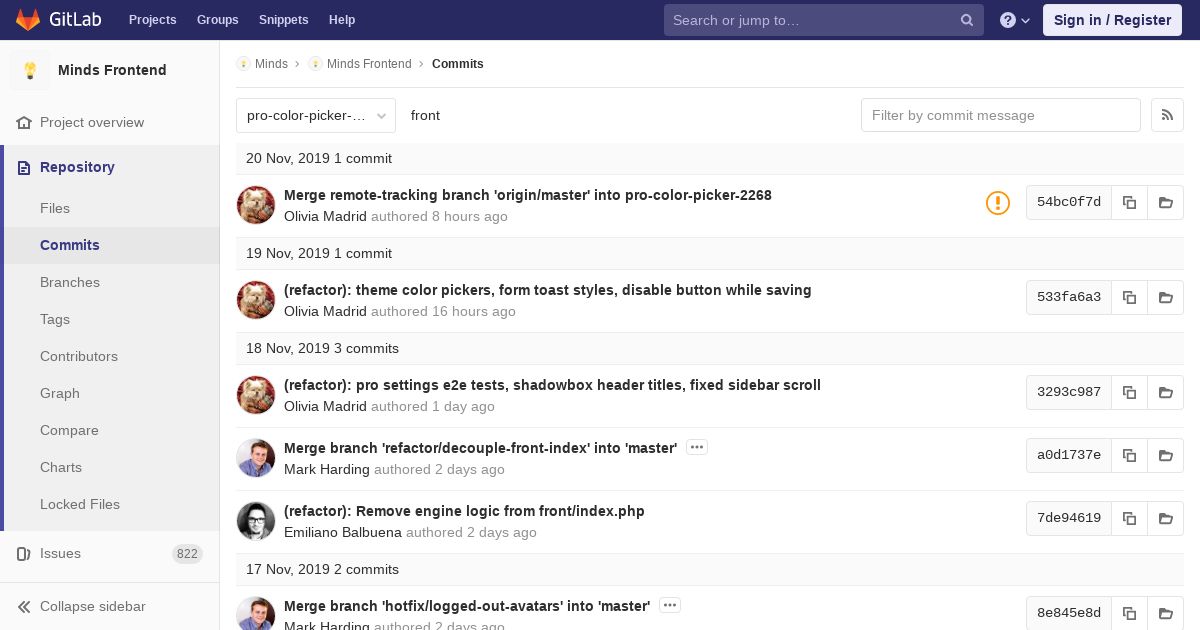The height and width of the screenshot is (630, 1200).
Task: Focus the Filter by commit message field
Action: 1000,115
